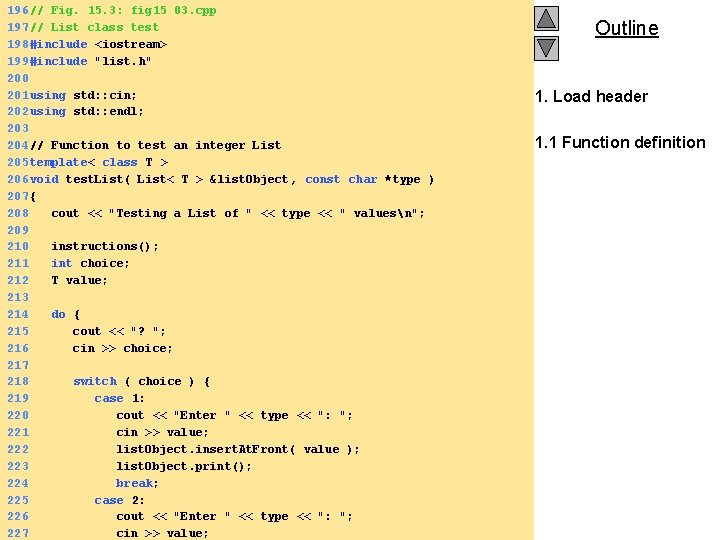Click the 'case 2:' label
This screenshot has height=540, width=720.
pos(119,500)
